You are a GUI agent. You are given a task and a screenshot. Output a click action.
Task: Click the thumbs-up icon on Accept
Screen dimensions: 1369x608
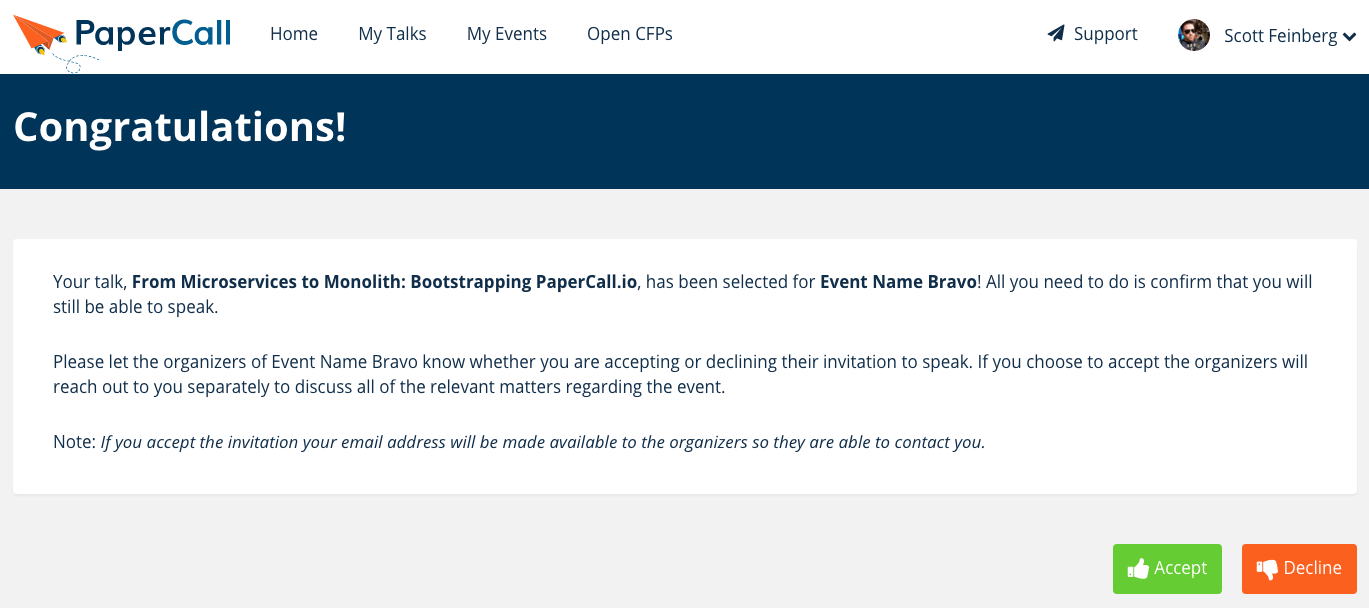tap(1138, 569)
